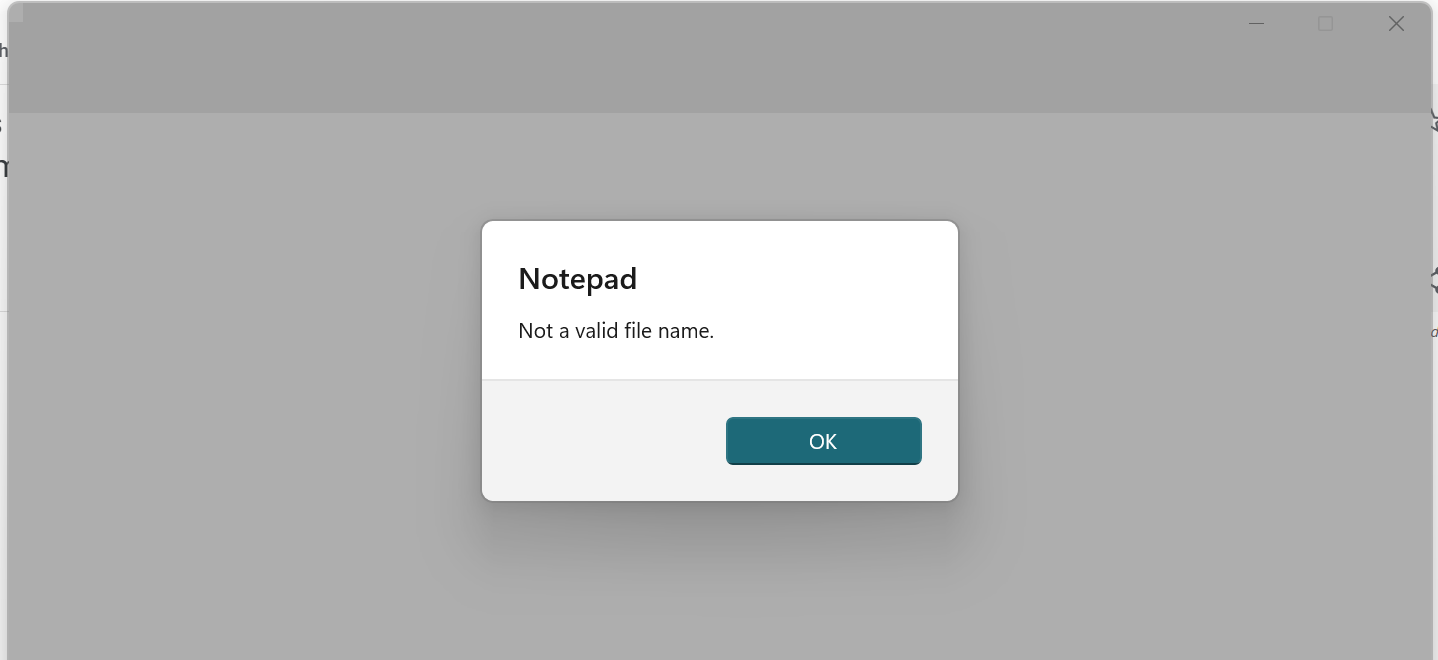Click the partially visible lower icon at right edge

point(1433,280)
